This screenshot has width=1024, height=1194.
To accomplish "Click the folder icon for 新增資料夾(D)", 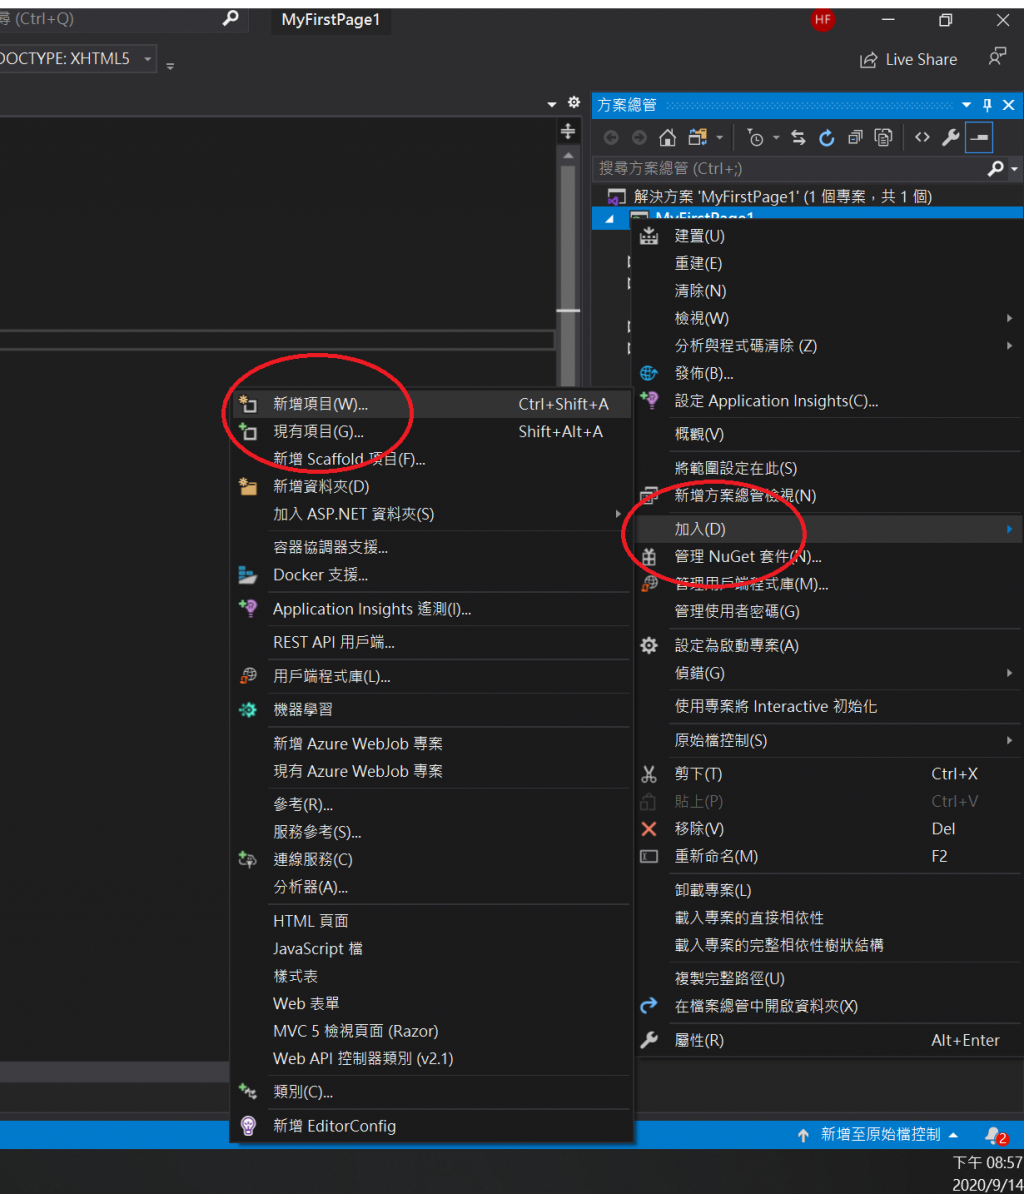I will pyautogui.click(x=247, y=486).
